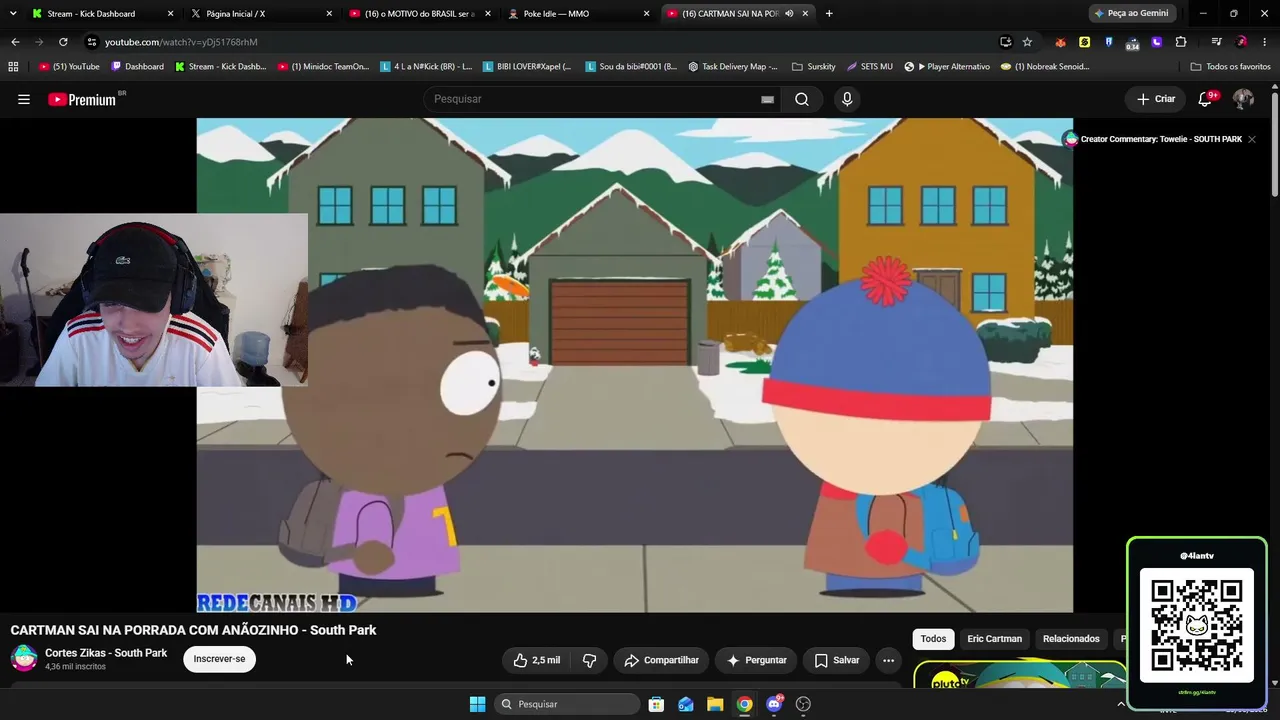Image resolution: width=1280 pixels, height=720 pixels.
Task: Switch to Página Inicial / X tab
Action: pyautogui.click(x=262, y=14)
